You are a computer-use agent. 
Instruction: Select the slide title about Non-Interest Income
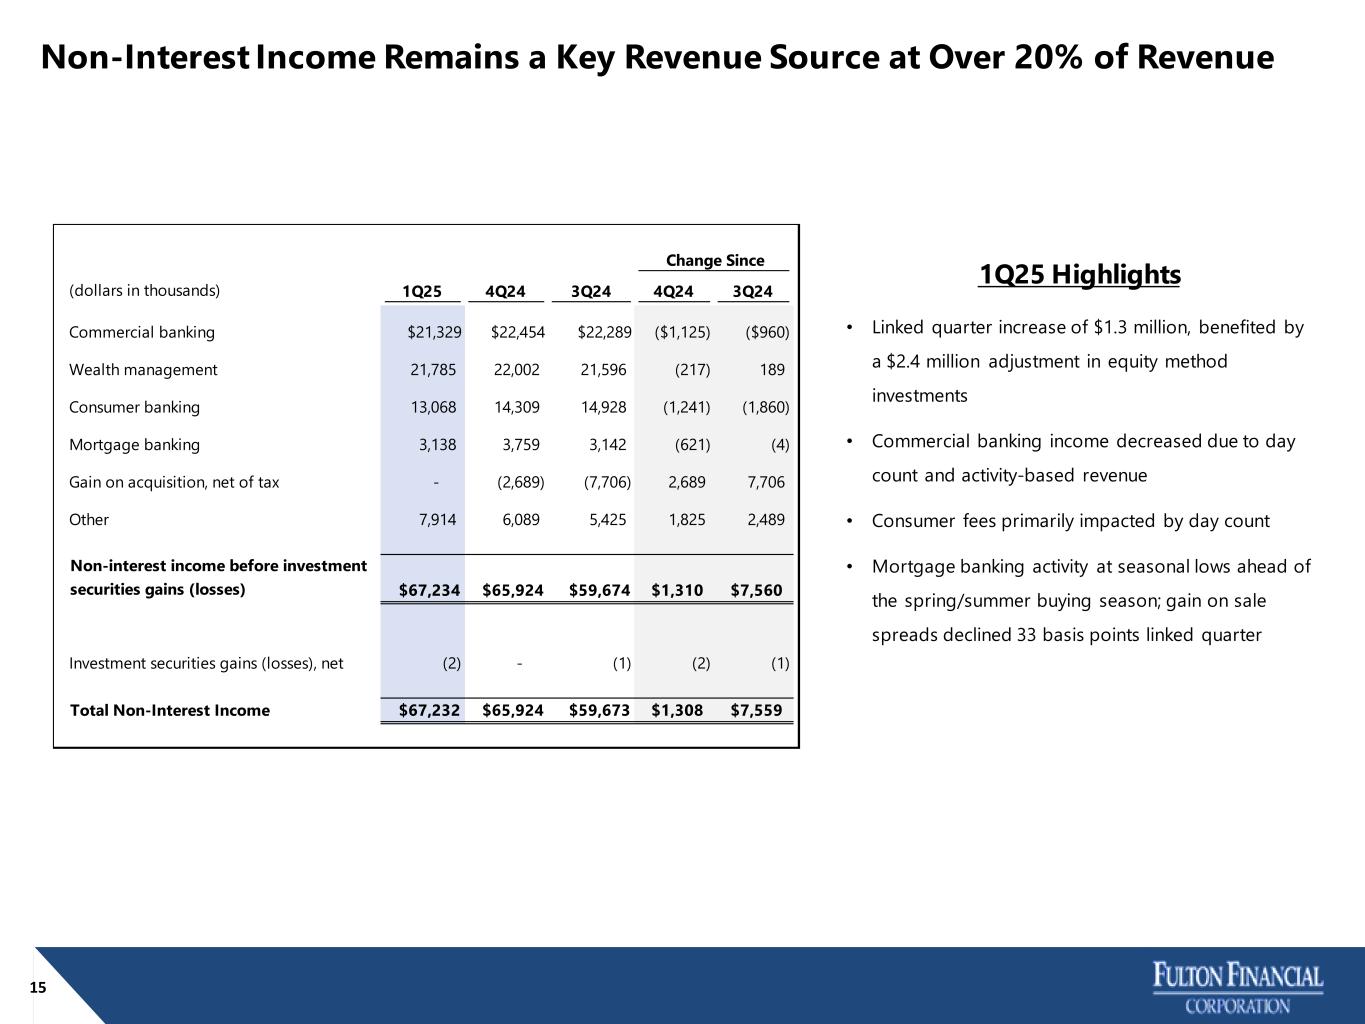click(x=657, y=58)
